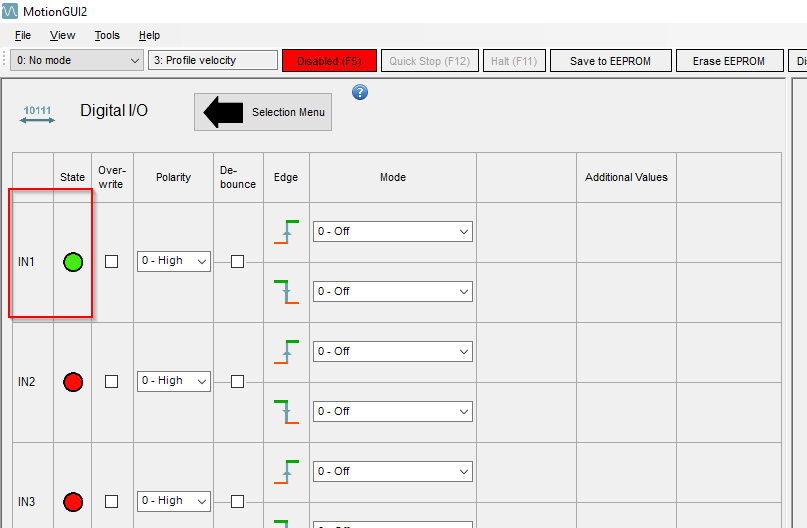The width and height of the screenshot is (807, 528).
Task: Click the Digital I/O 10111 icon
Action: click(x=37, y=115)
